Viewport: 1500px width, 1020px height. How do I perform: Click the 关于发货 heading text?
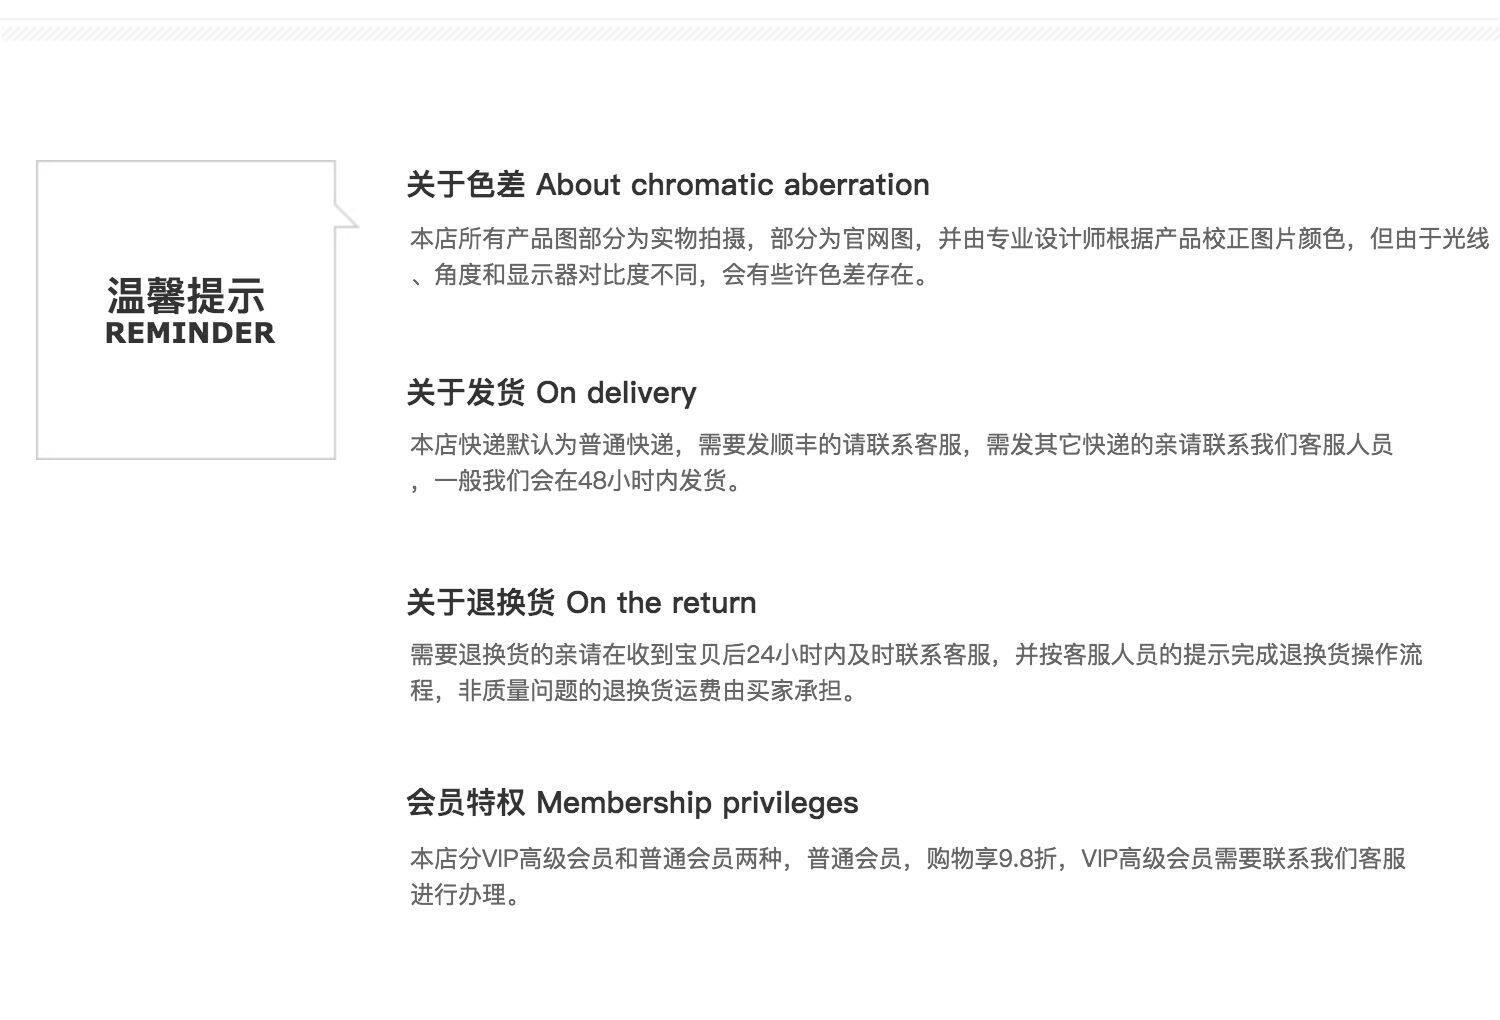[x=465, y=393]
